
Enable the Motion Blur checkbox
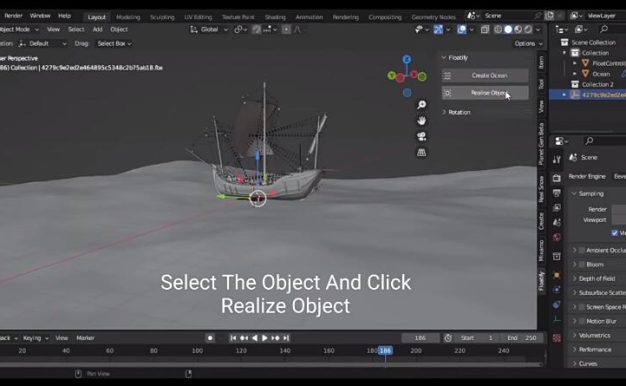(582, 321)
